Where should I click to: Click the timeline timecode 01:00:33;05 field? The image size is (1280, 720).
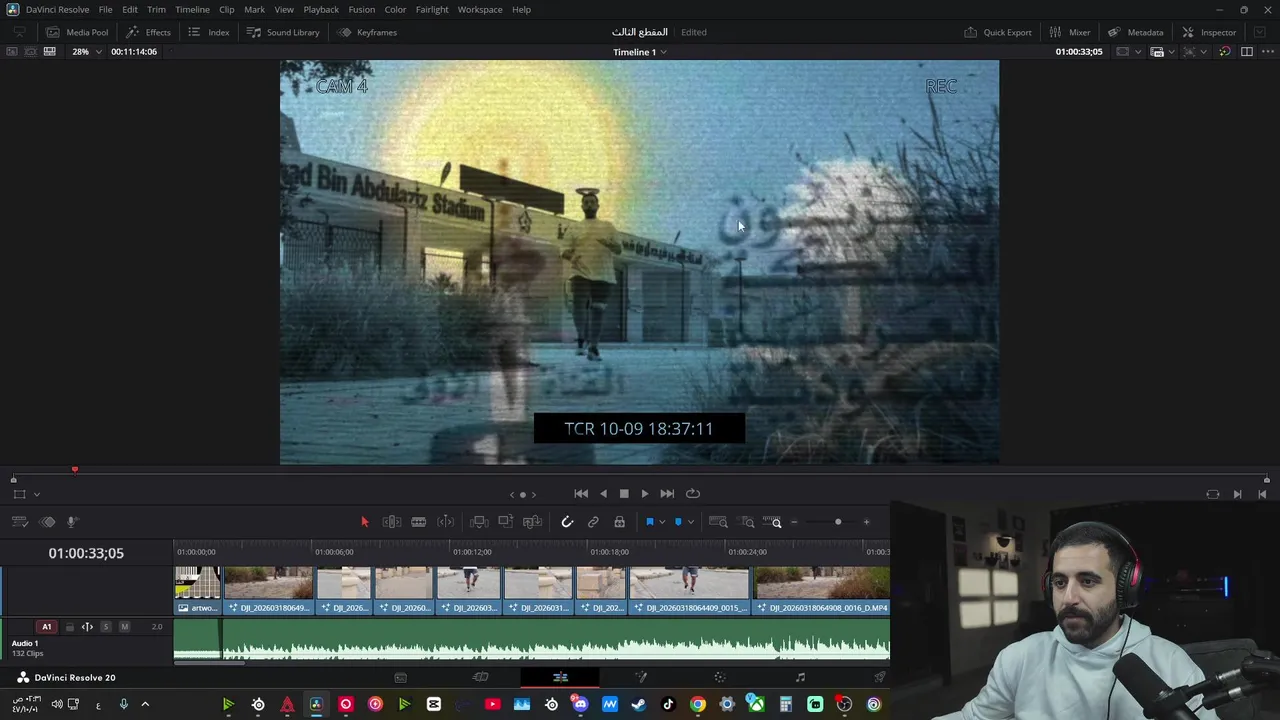point(86,553)
